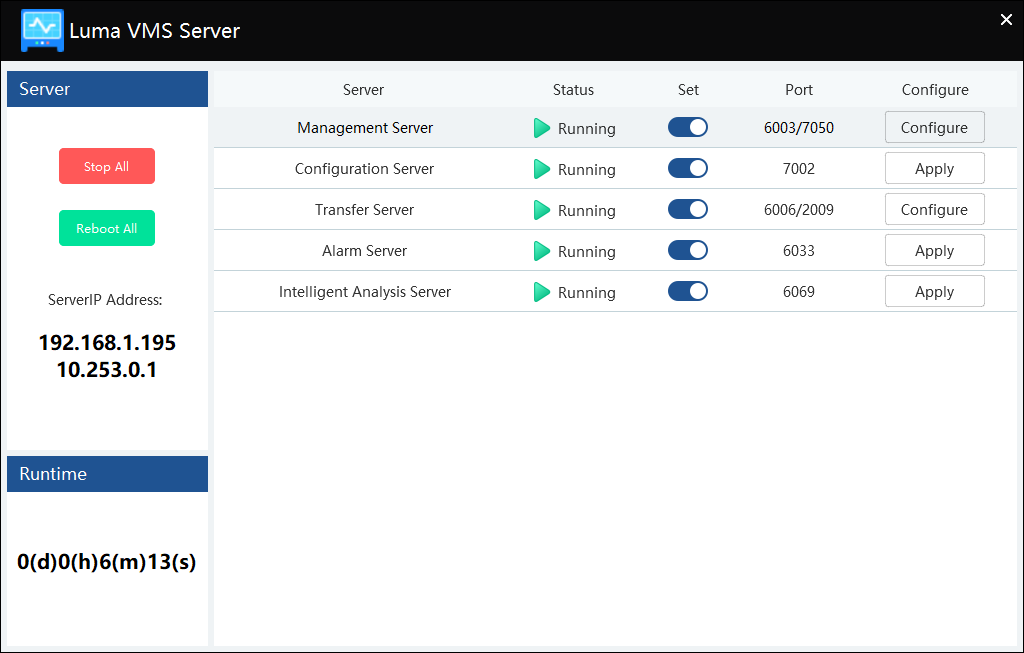This screenshot has width=1024, height=653.
Task: Click the green Running icon for Transfer Server
Action: pyautogui.click(x=541, y=210)
